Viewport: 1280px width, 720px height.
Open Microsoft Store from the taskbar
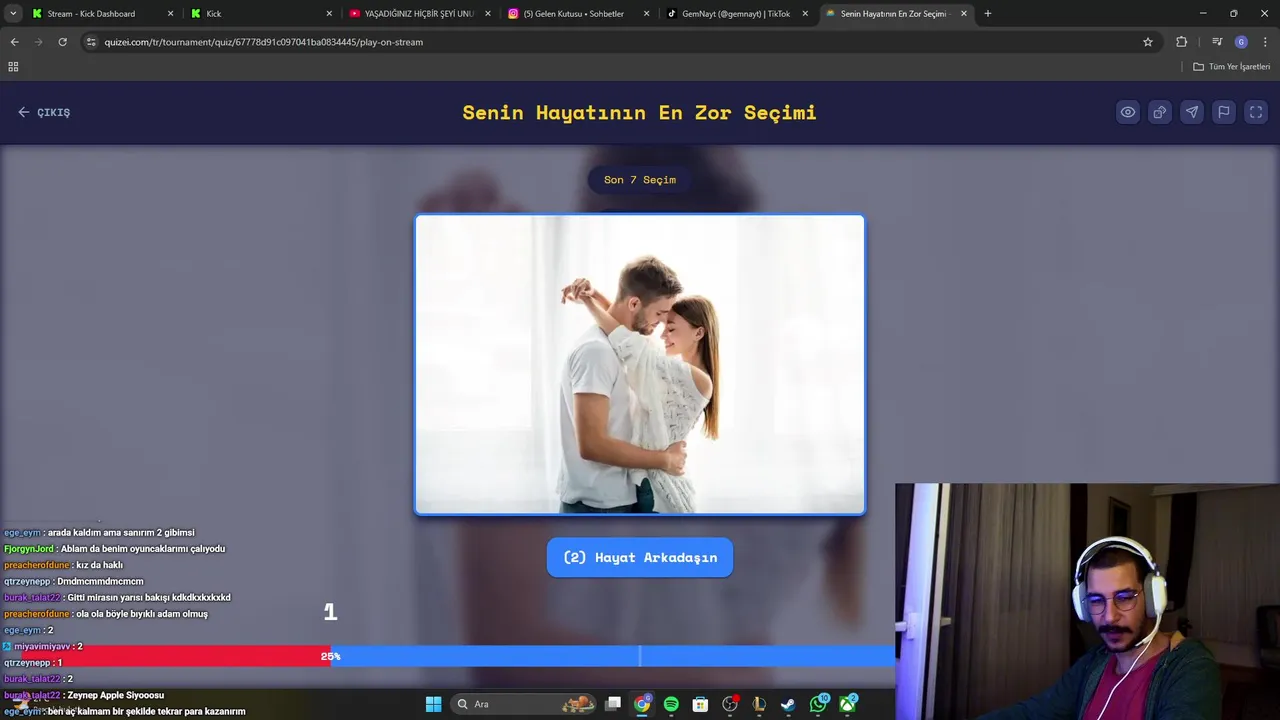700,704
